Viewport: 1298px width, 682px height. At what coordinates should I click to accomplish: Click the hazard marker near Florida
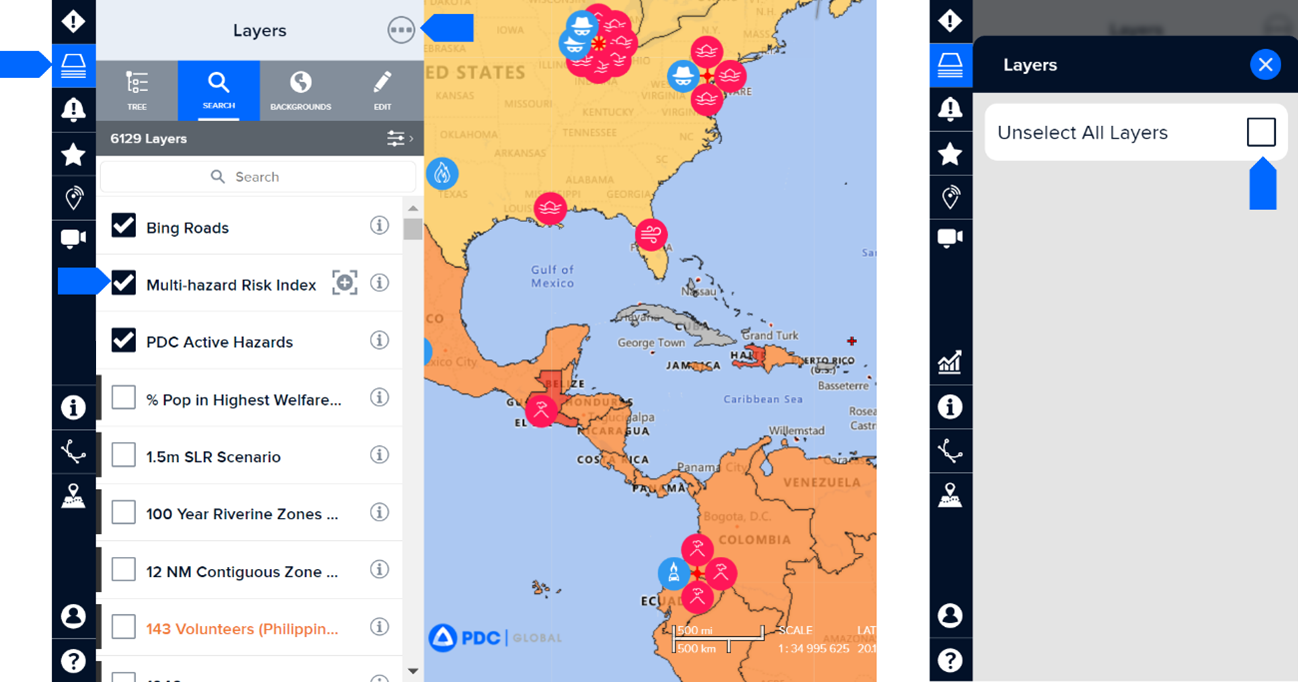tap(651, 235)
